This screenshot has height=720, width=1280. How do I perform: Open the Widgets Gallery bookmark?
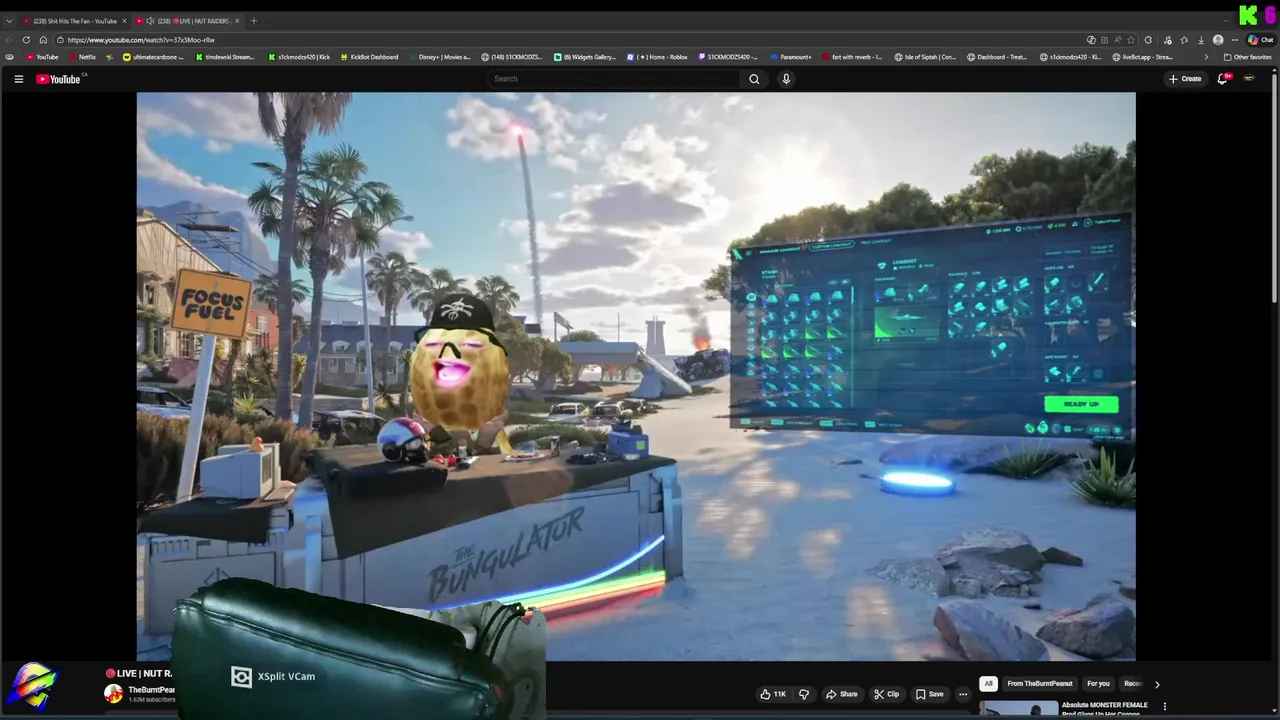585,57
